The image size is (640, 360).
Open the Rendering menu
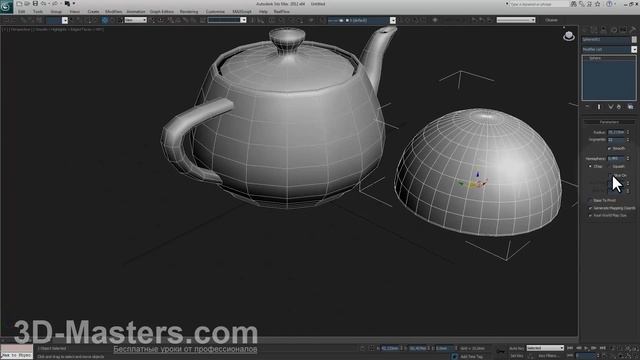(189, 12)
